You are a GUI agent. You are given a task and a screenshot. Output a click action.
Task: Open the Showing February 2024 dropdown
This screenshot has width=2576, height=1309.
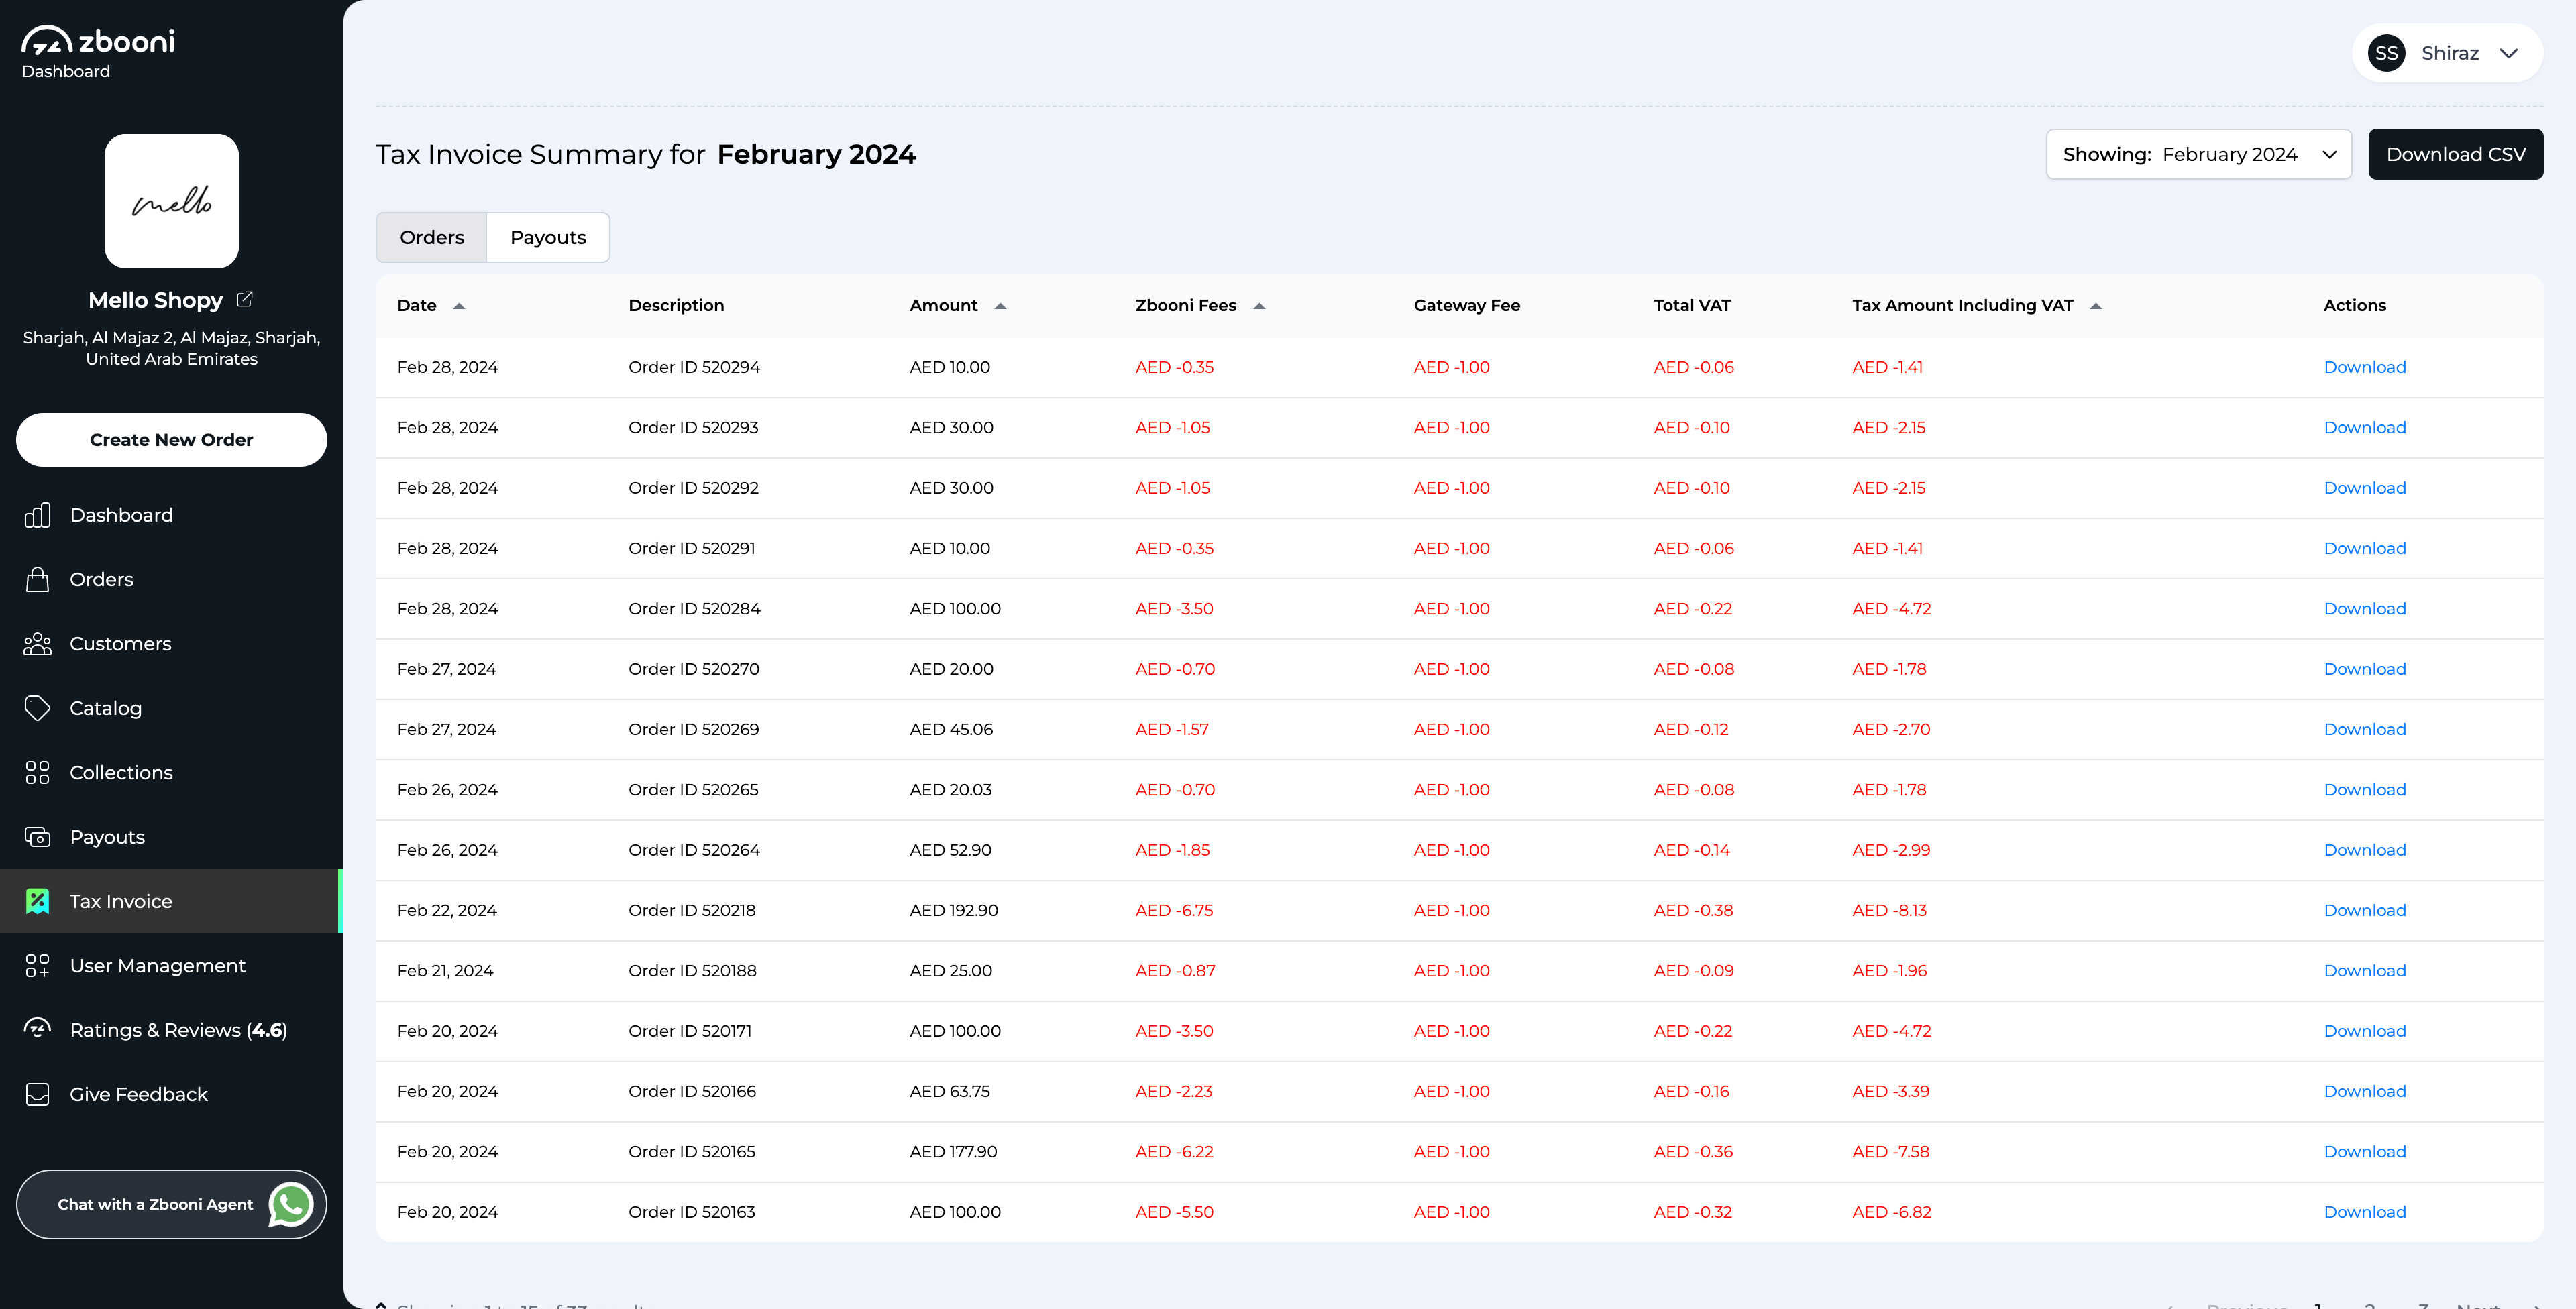[2198, 154]
